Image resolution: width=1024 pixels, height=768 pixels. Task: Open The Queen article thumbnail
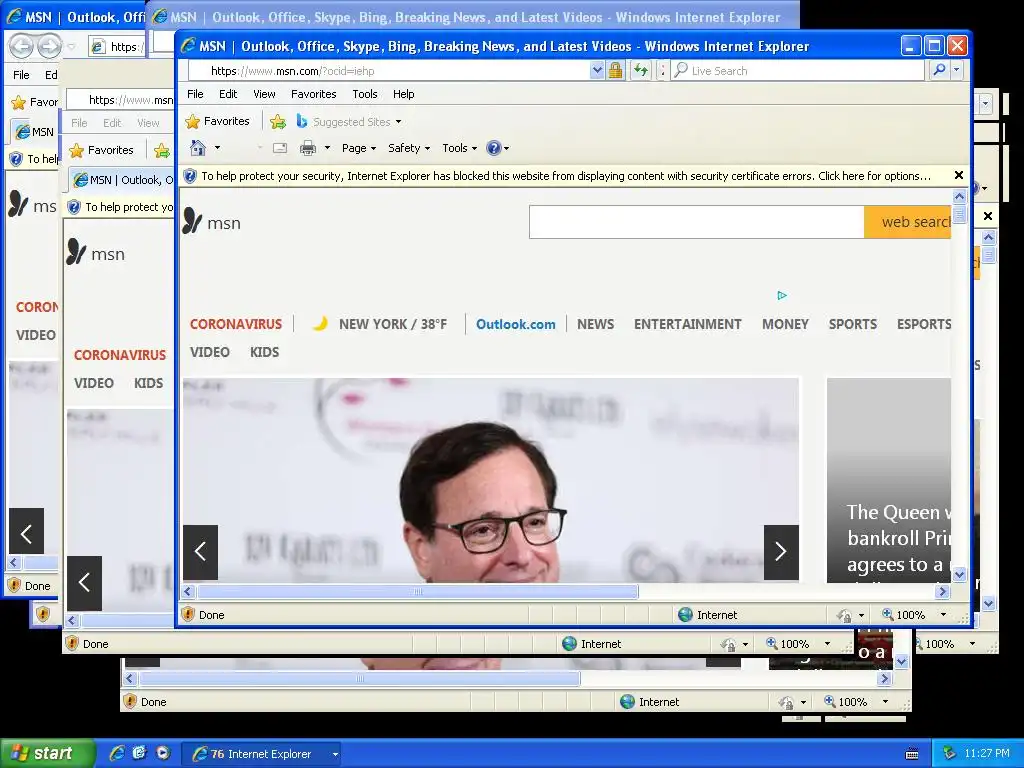[889, 480]
